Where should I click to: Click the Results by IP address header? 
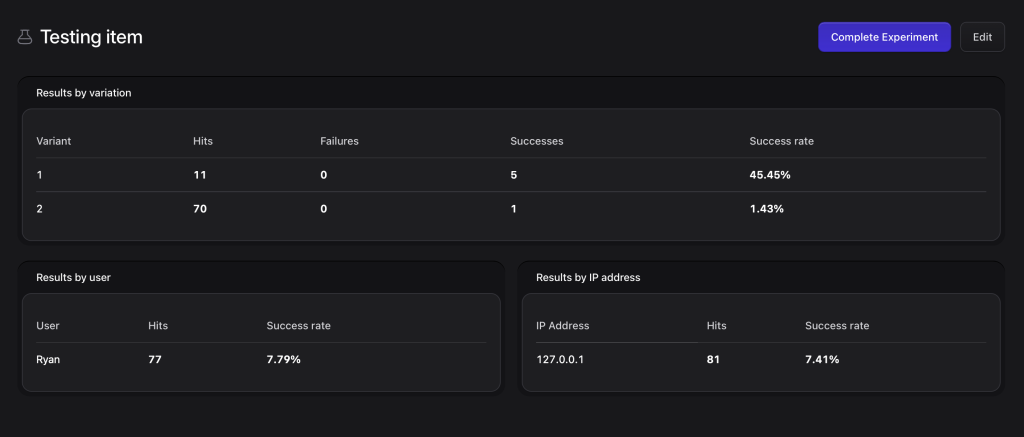point(588,277)
